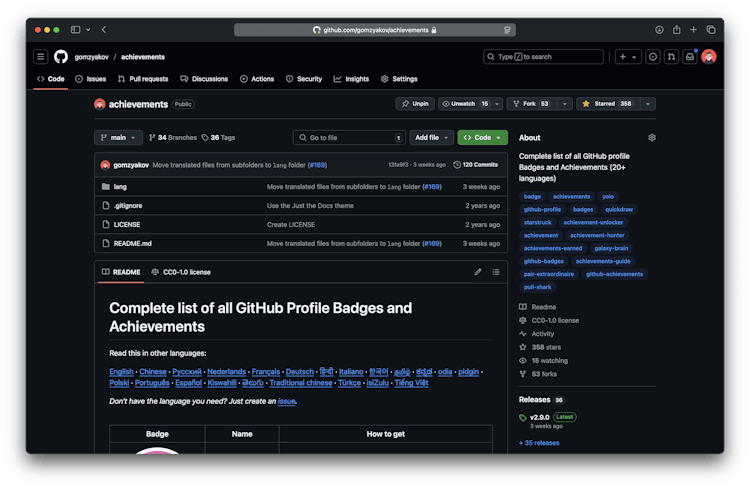The height and width of the screenshot is (488, 750).
Task: Open the lang folder
Action: point(120,187)
